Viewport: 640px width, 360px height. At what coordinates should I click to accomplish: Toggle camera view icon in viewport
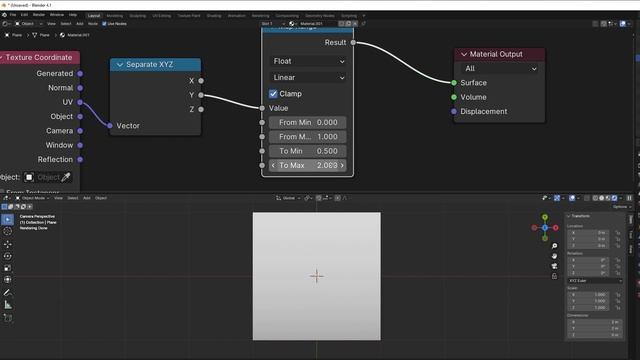[554, 266]
